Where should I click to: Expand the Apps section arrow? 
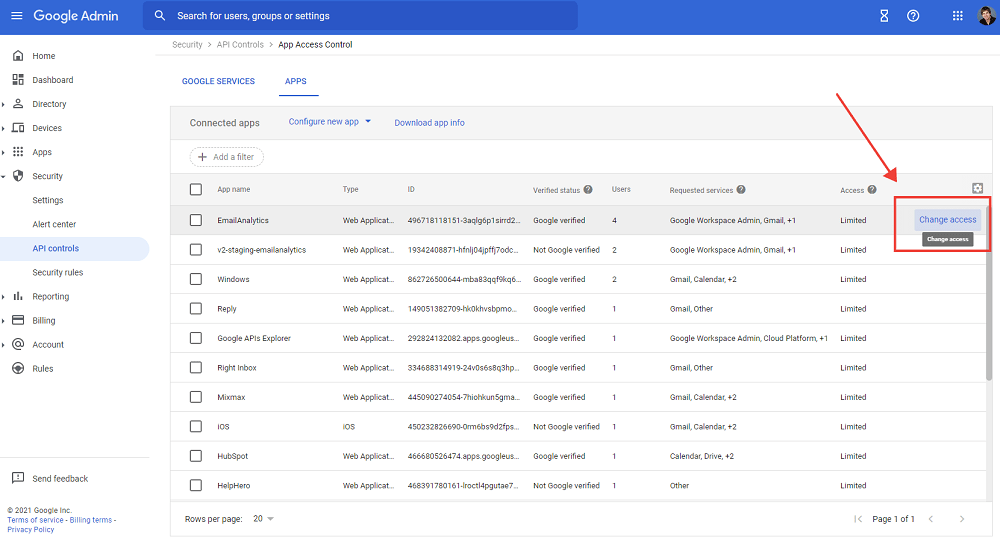(3, 152)
